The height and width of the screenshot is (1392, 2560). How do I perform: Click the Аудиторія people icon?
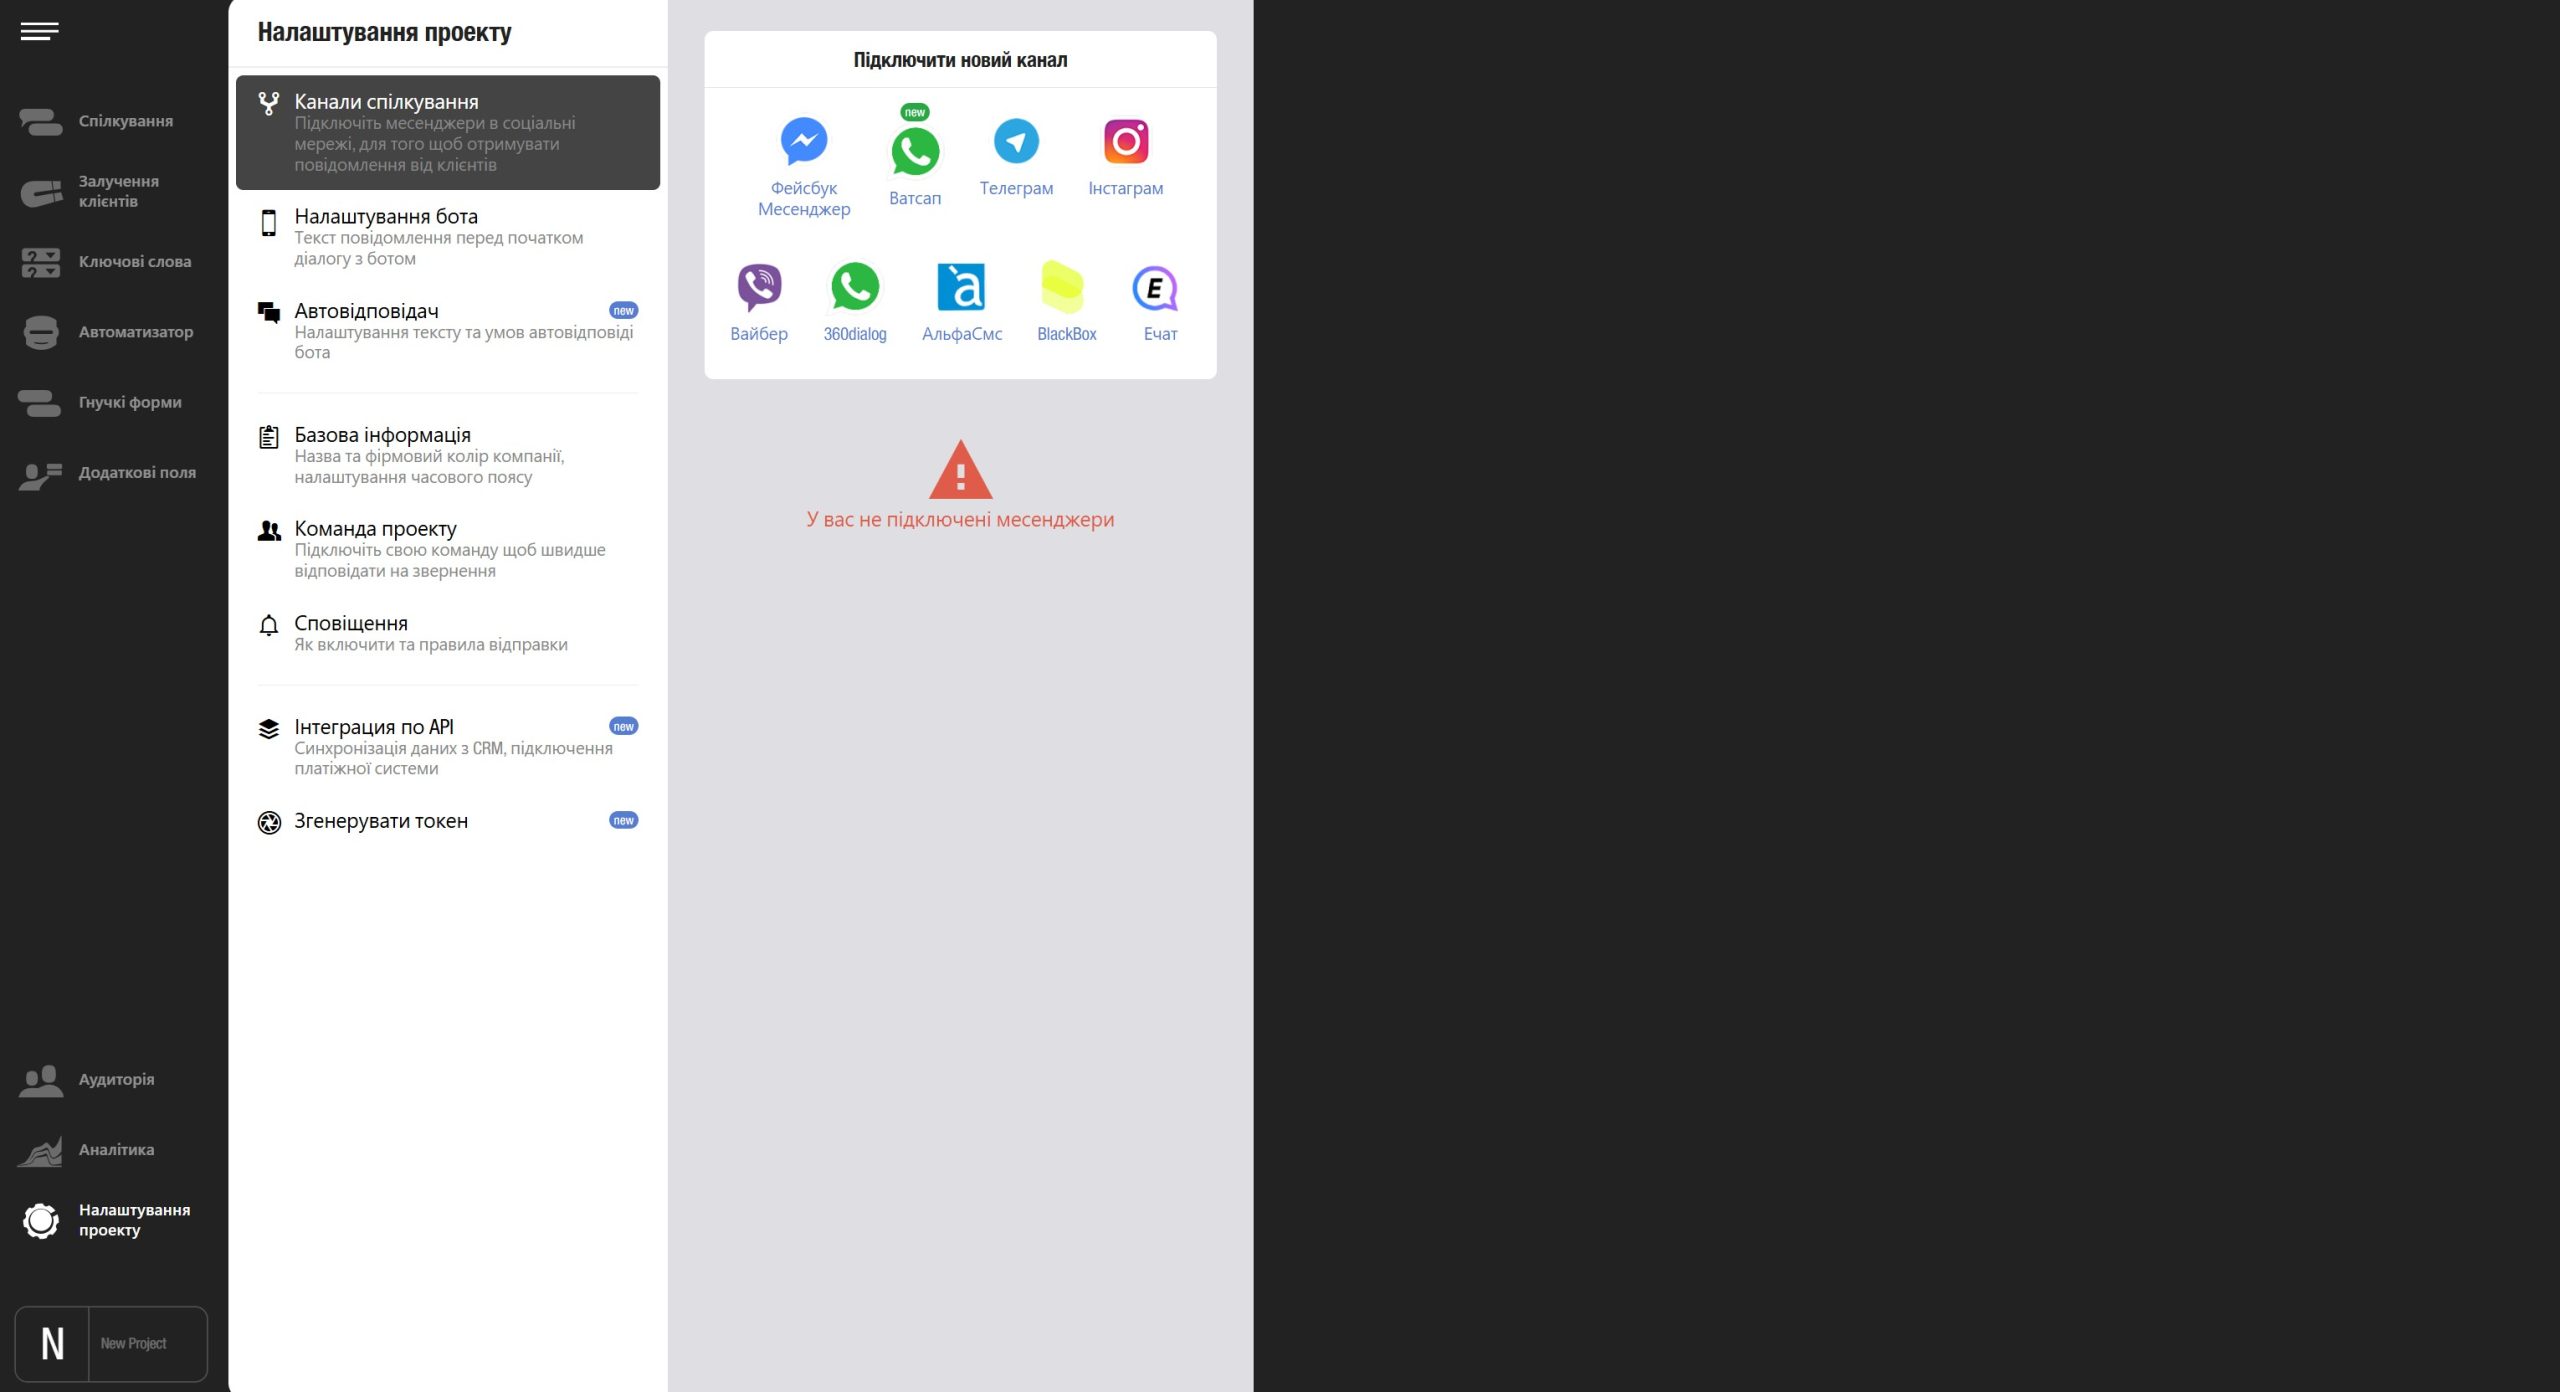[x=40, y=1081]
